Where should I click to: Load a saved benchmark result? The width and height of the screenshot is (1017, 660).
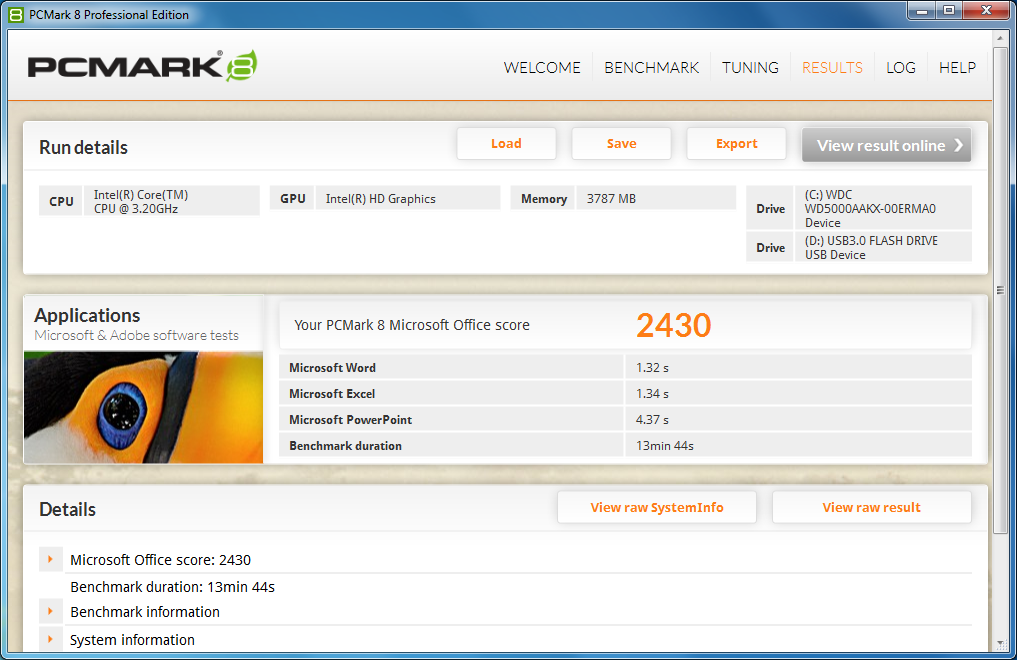[506, 143]
